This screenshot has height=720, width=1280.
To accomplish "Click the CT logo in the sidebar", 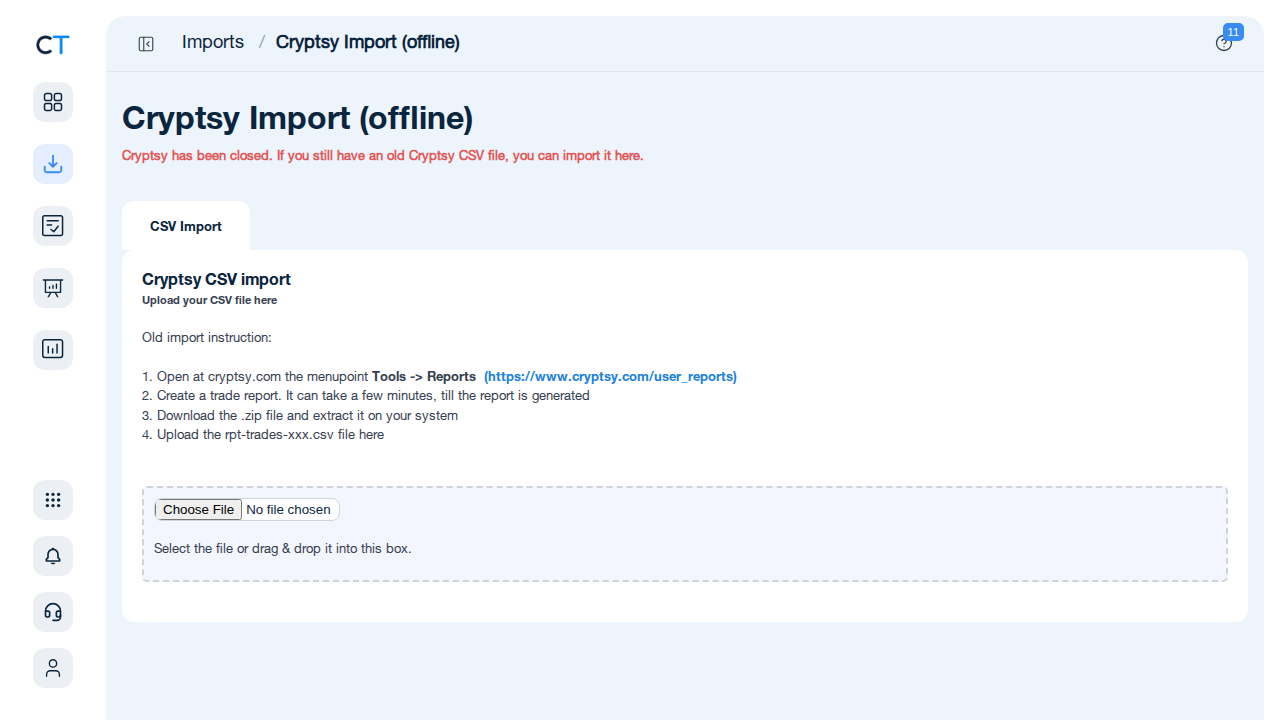I will pos(53,45).
